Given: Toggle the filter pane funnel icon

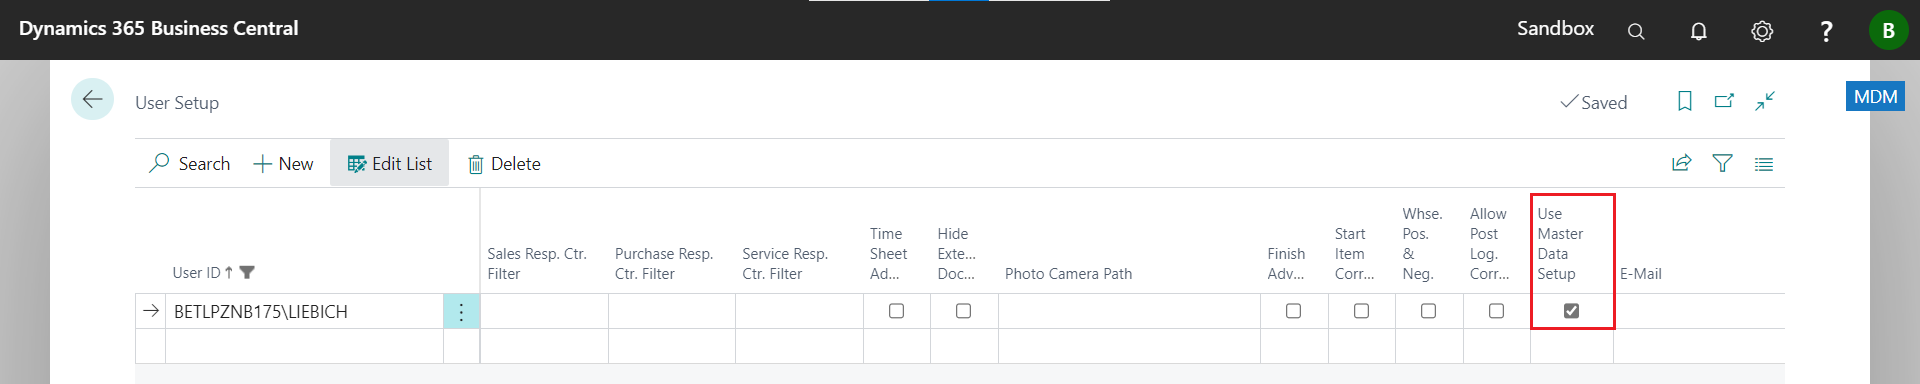Looking at the screenshot, I should tap(1723, 163).
